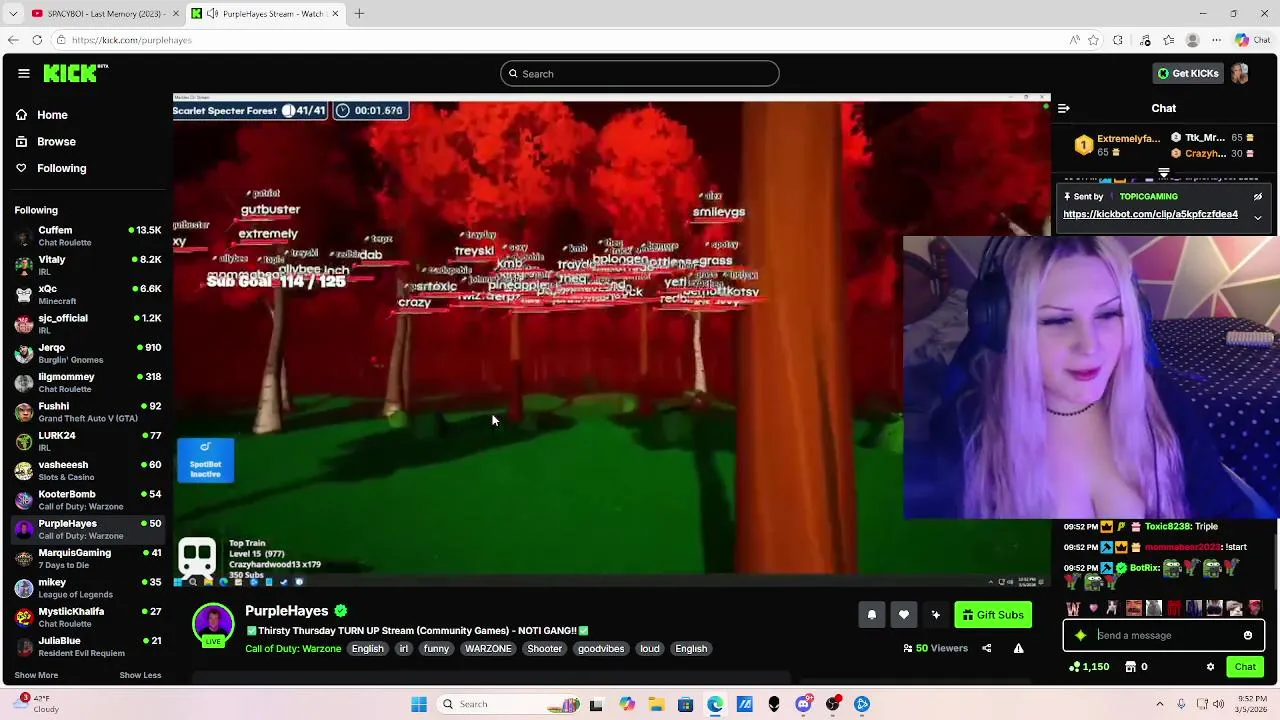Open Windows Start menu
Image resolution: width=1280 pixels, height=720 pixels.
tap(419, 704)
